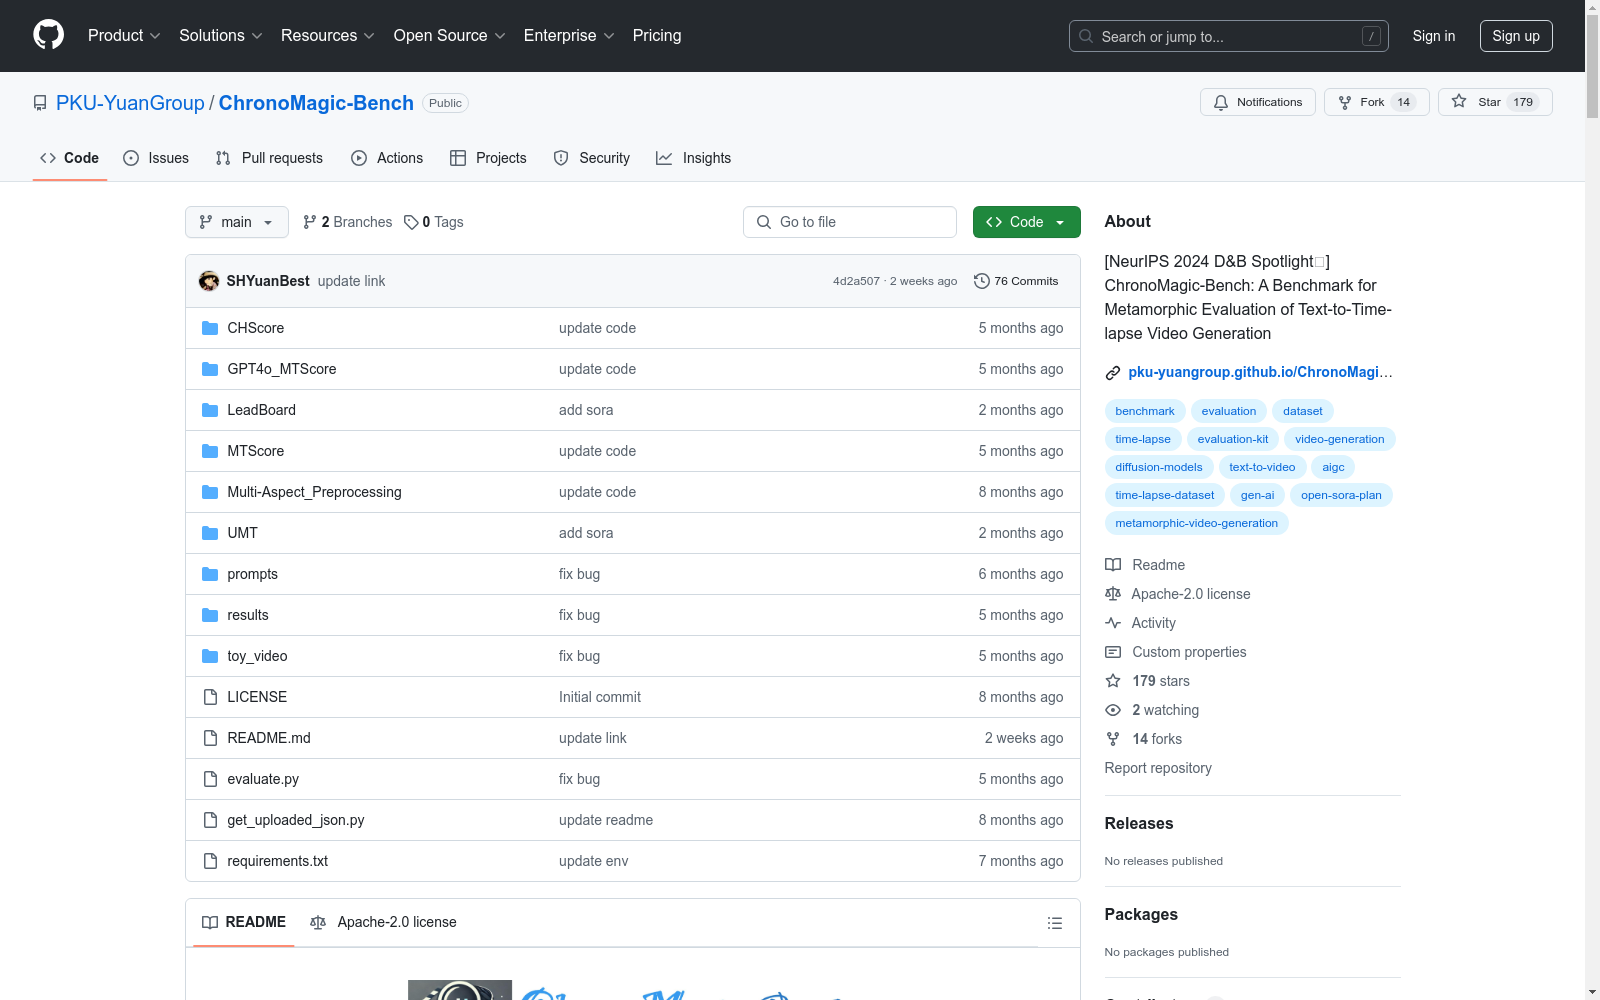The height and width of the screenshot is (1000, 1600).
Task: Open commit hash 4d2a507
Action: click(x=856, y=281)
